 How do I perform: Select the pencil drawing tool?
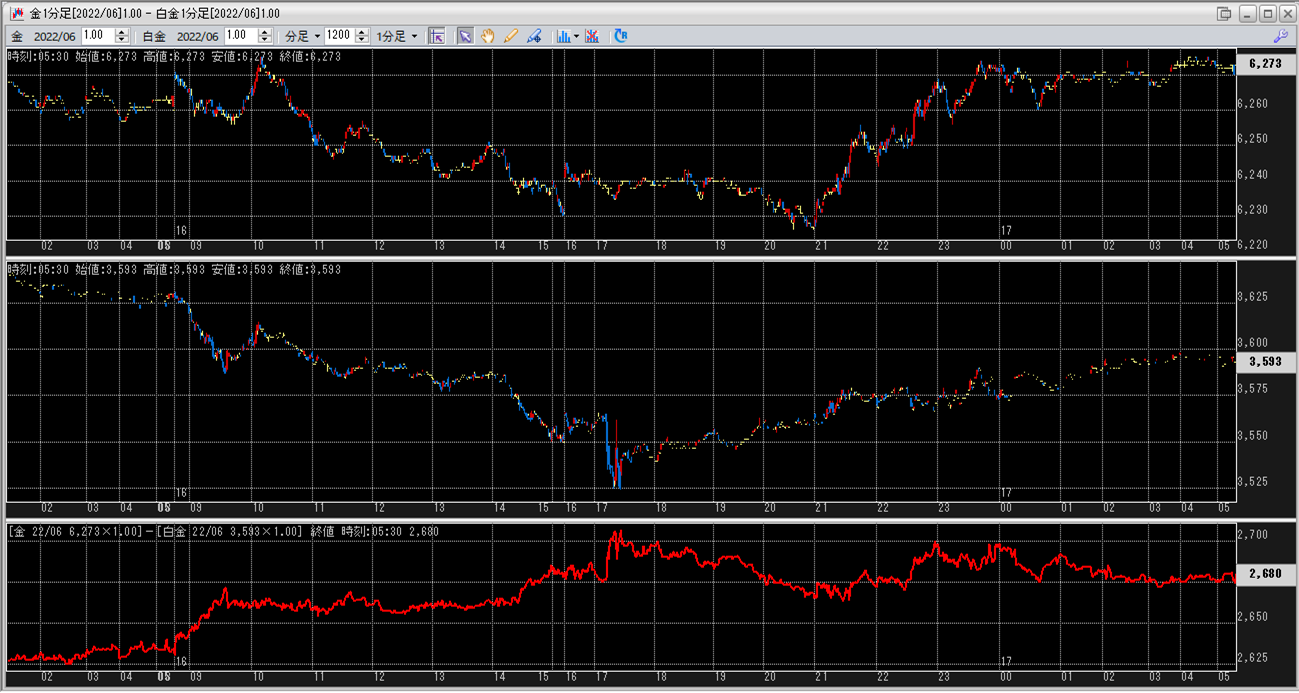[x=511, y=36]
